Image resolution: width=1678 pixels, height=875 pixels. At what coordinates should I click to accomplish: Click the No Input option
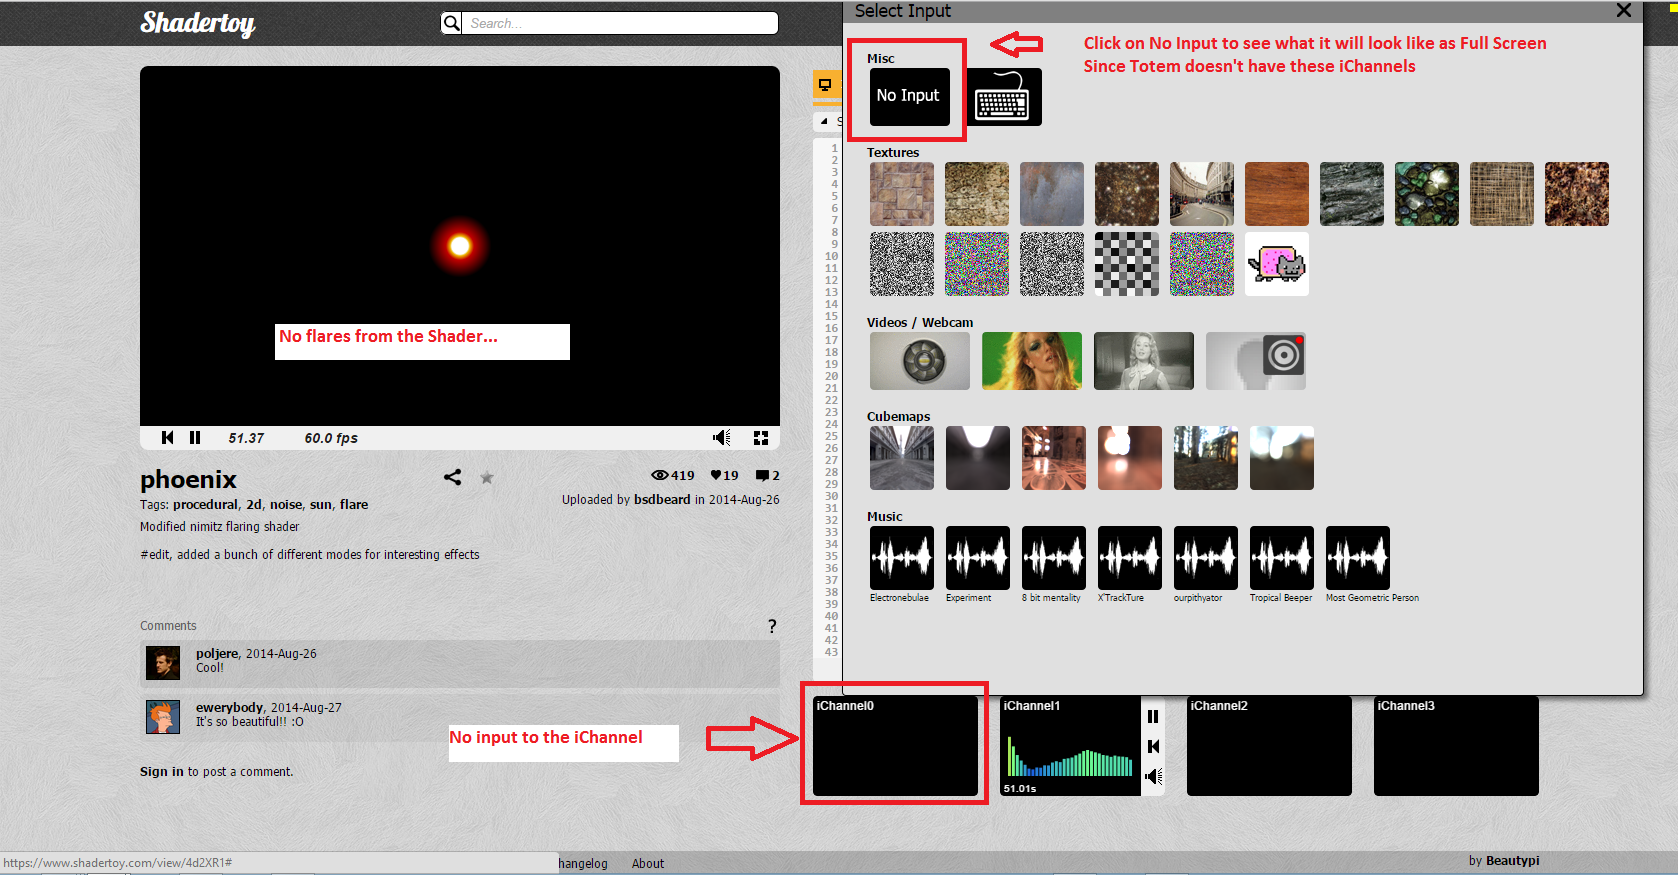(909, 97)
